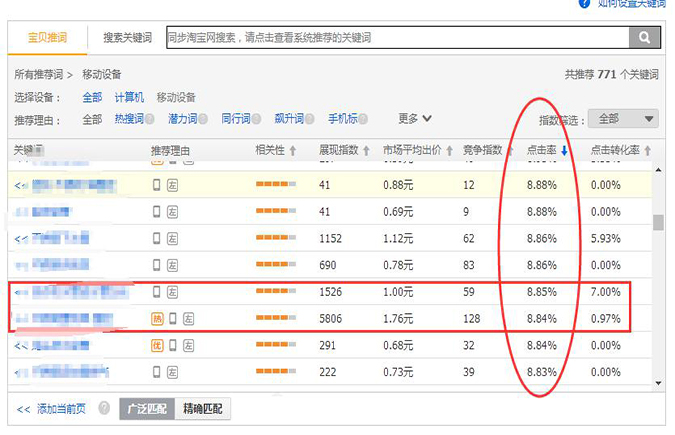Sort by 点击率 using the blue arrow
The image size is (675, 435).
point(565,151)
